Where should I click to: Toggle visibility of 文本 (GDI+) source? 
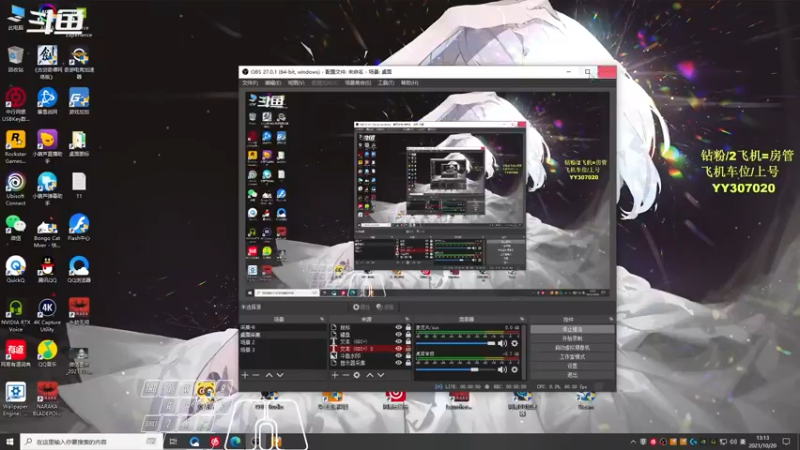tap(398, 342)
